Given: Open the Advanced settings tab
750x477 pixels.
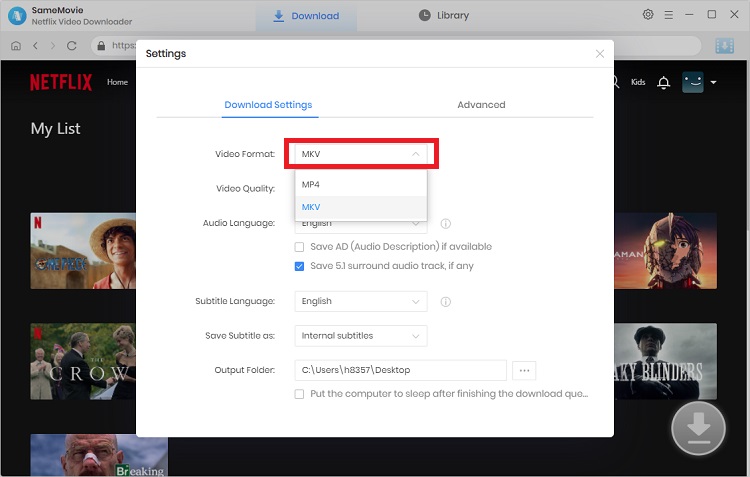Looking at the screenshot, I should [x=481, y=105].
